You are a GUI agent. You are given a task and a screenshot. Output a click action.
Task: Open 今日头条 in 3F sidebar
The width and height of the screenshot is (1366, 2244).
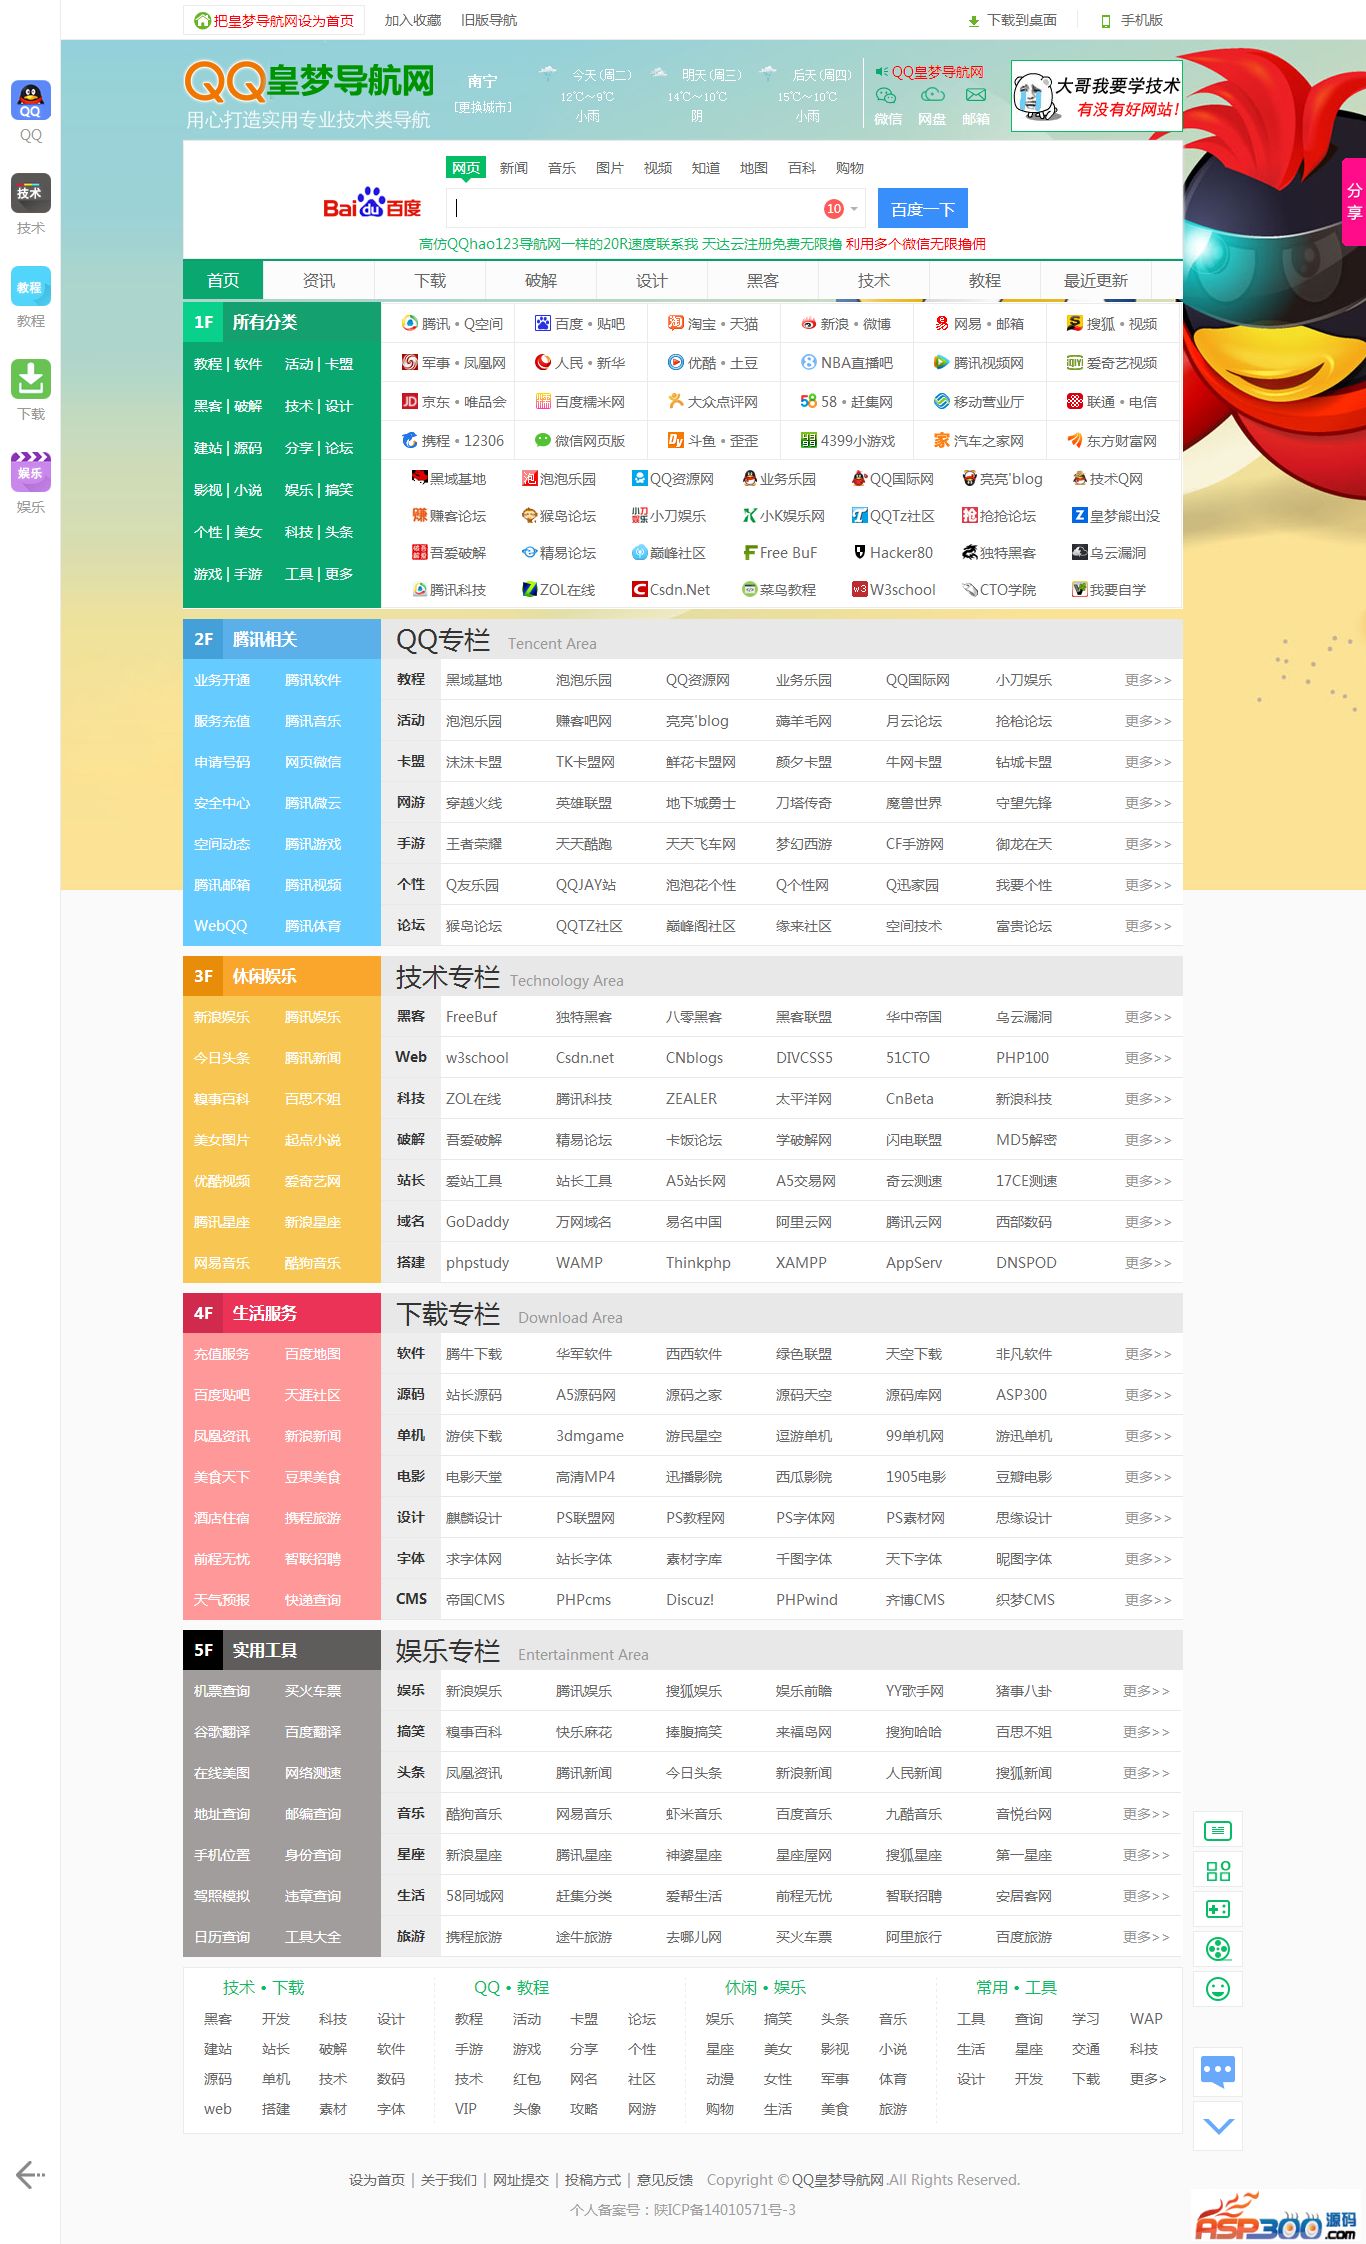(x=222, y=1058)
